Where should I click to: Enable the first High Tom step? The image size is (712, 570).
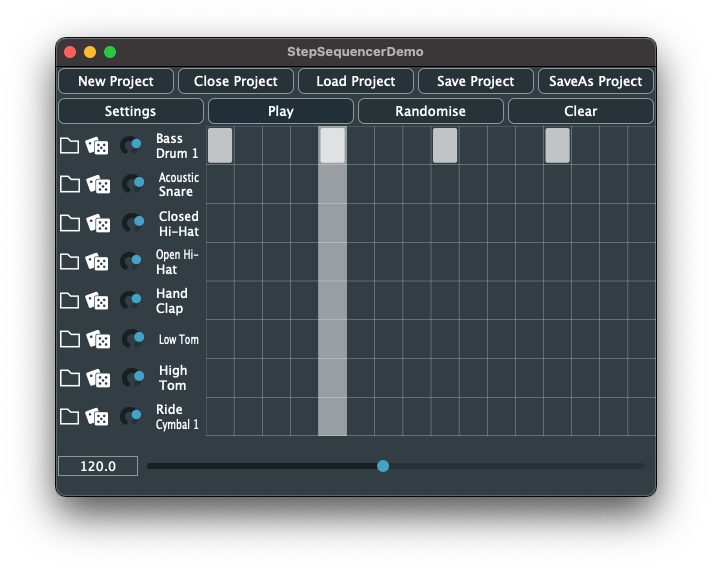(220, 378)
